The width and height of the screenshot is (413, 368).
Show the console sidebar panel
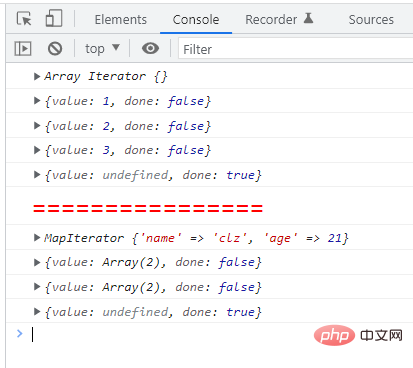[23, 49]
